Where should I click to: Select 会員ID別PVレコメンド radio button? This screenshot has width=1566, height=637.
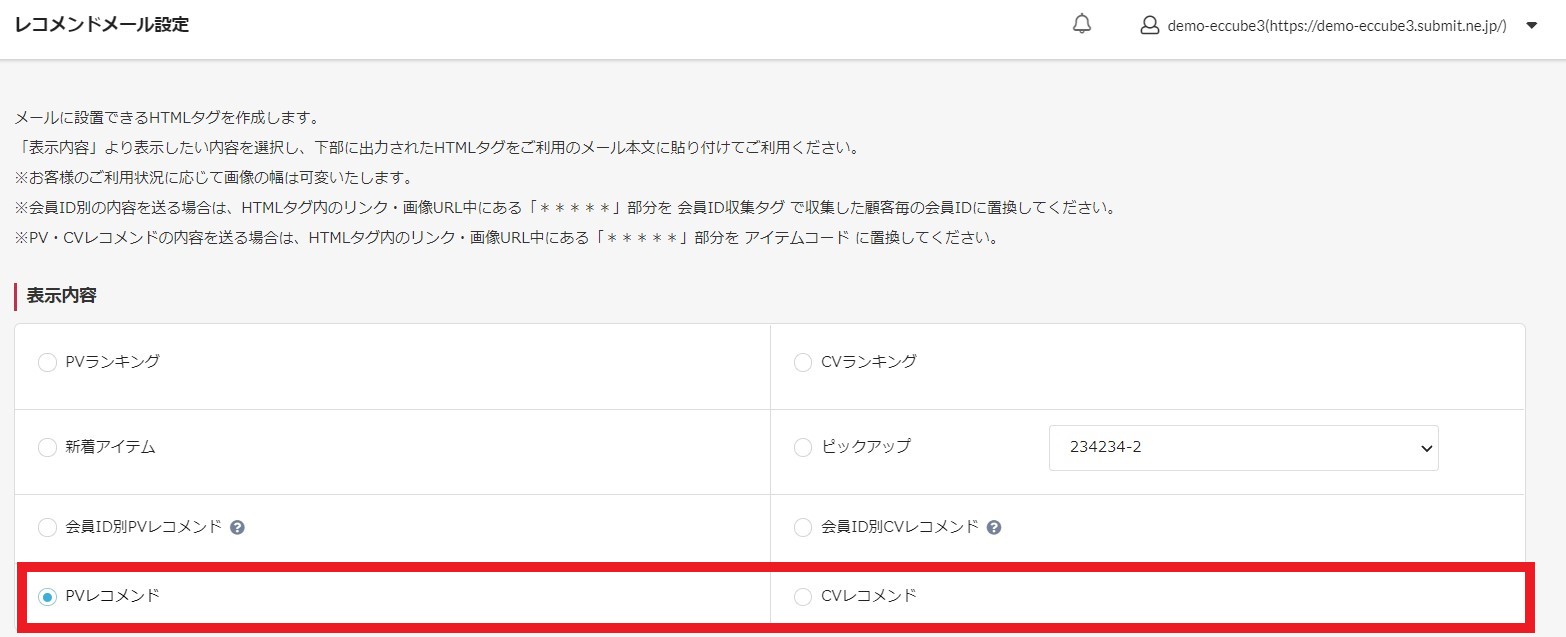(x=47, y=526)
